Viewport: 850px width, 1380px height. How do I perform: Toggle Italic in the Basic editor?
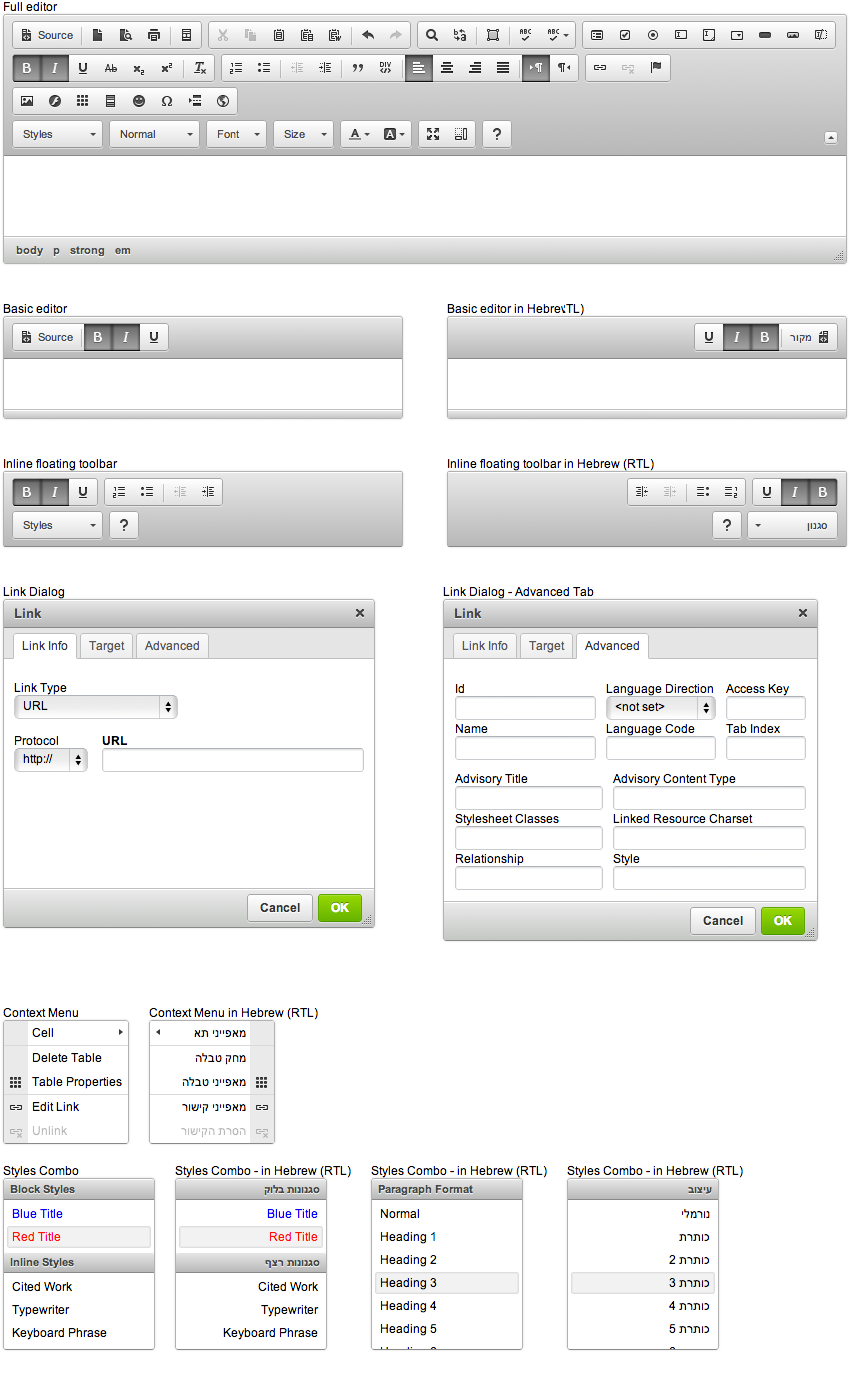(x=126, y=337)
